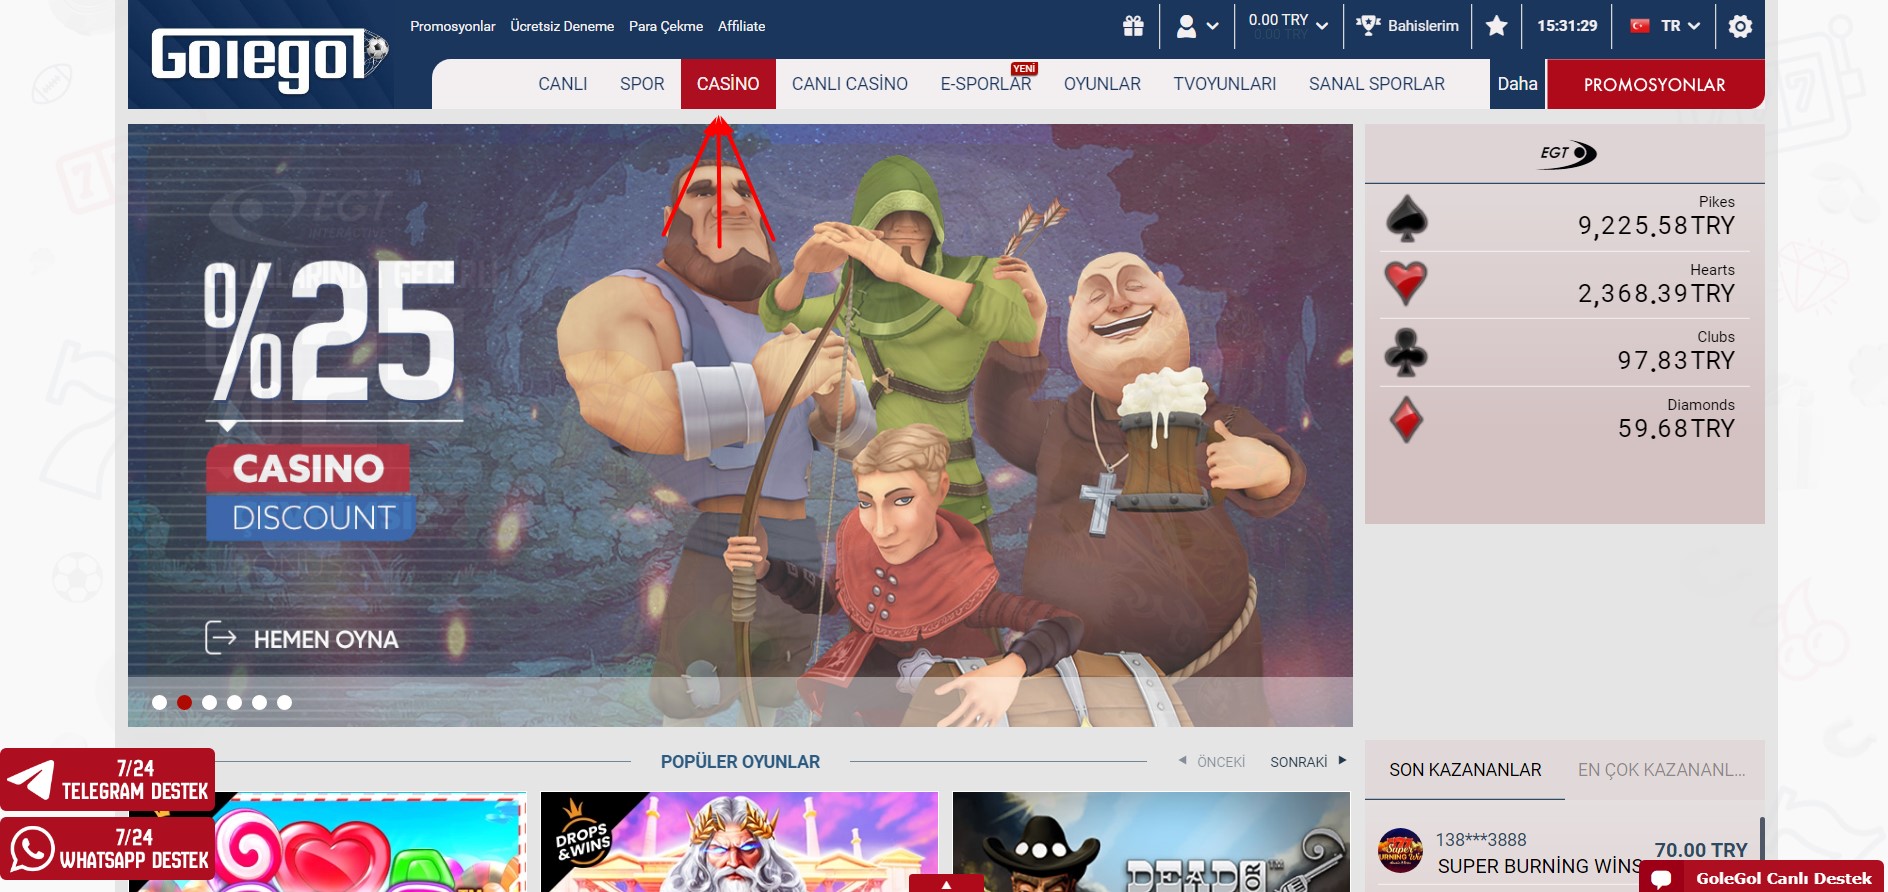Select the third banner slide dot
The width and height of the screenshot is (1888, 892).
coord(209,702)
